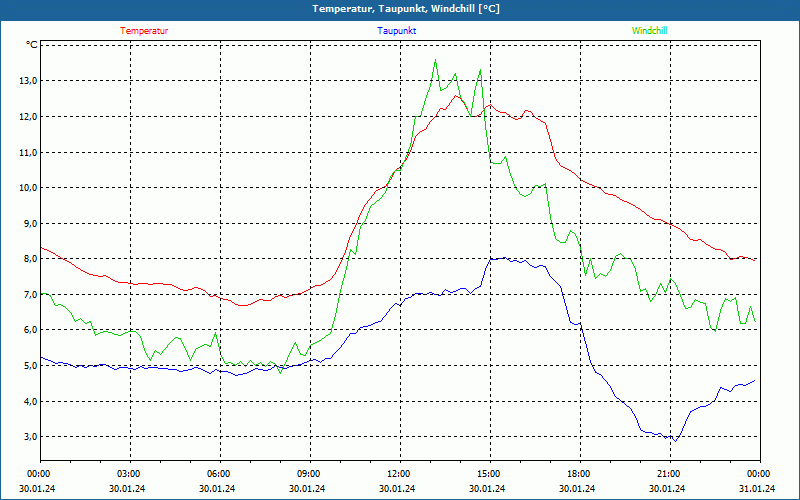The width and height of the screenshot is (800, 500).
Task: Click the green Windchill peak near 13:00
Action: [435, 60]
